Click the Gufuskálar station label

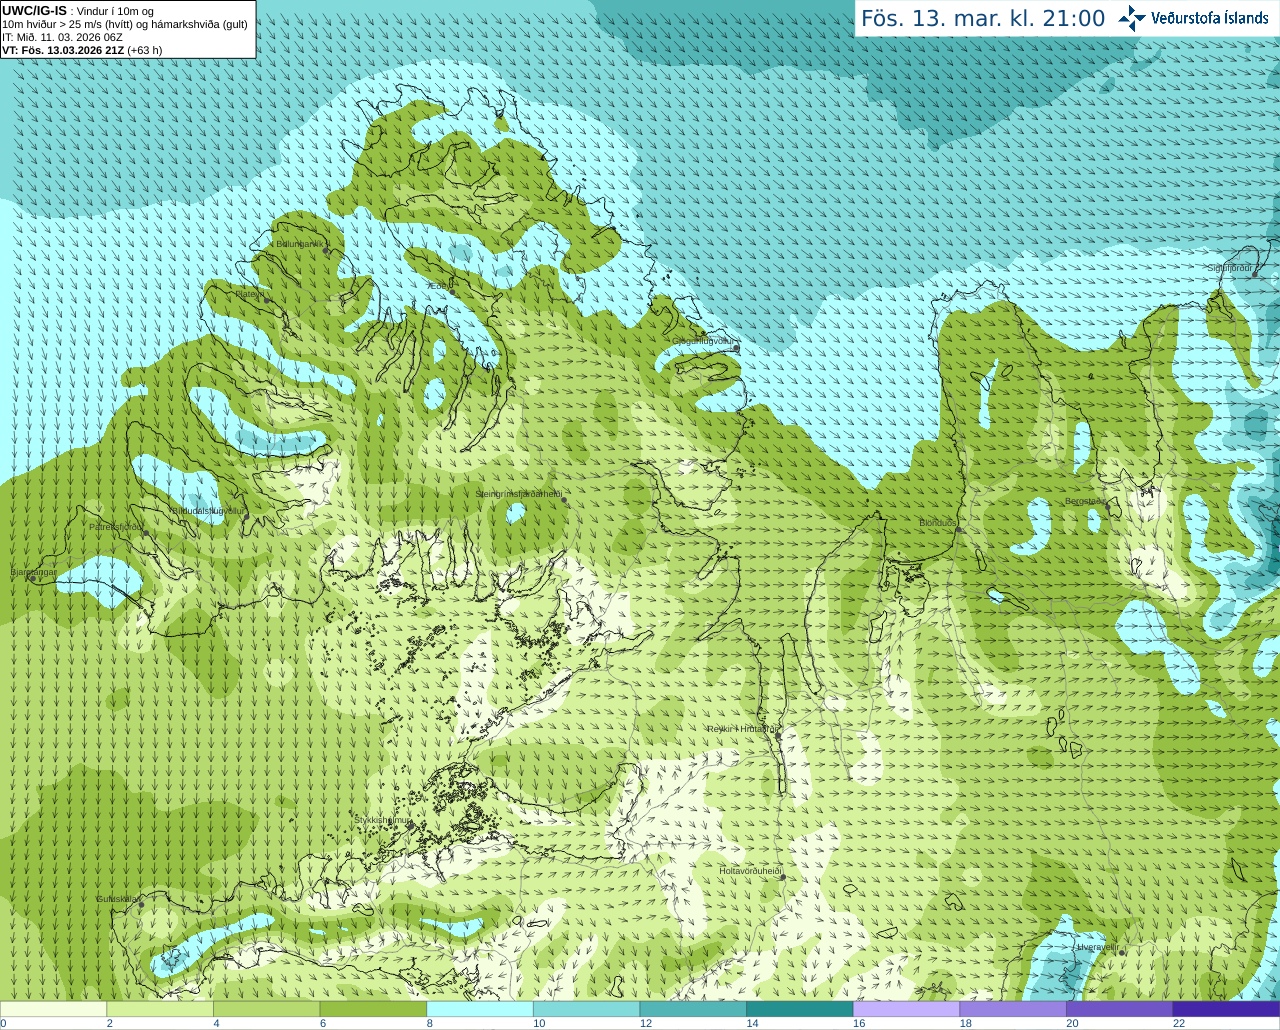click(x=117, y=899)
